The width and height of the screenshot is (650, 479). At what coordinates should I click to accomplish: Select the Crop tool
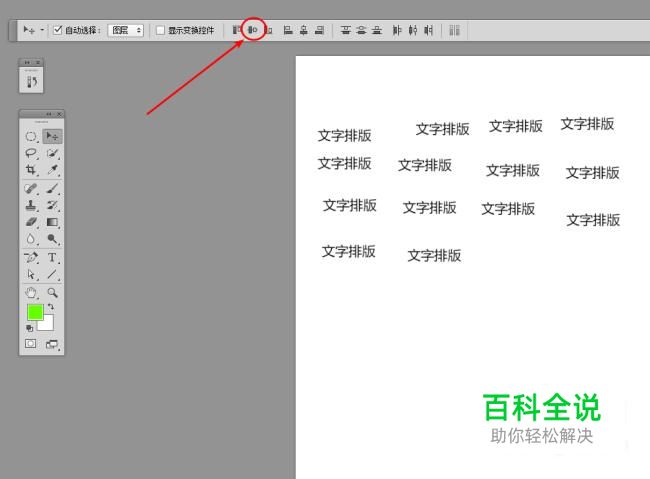[31, 170]
